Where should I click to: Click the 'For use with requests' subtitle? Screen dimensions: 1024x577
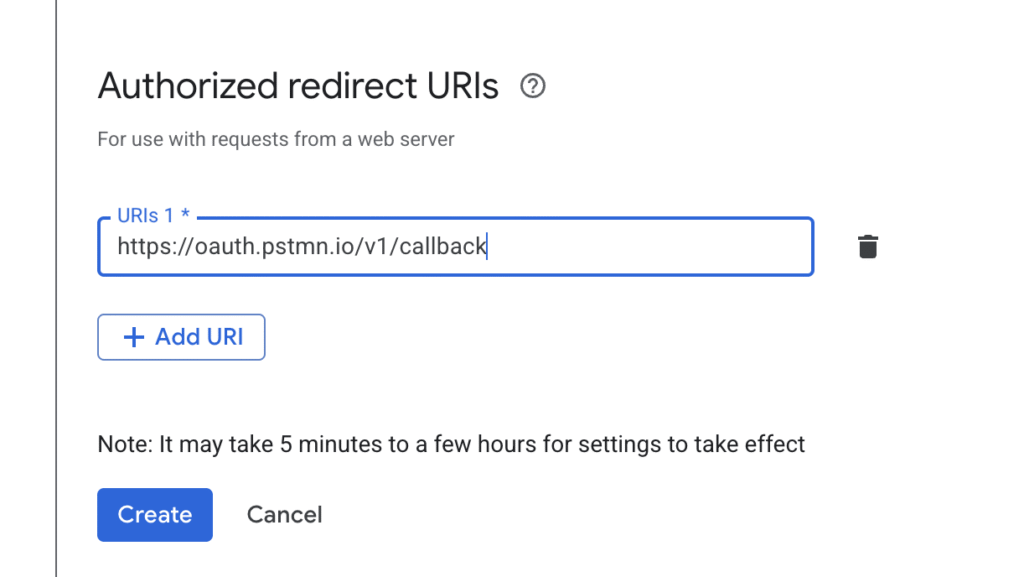click(x=276, y=139)
